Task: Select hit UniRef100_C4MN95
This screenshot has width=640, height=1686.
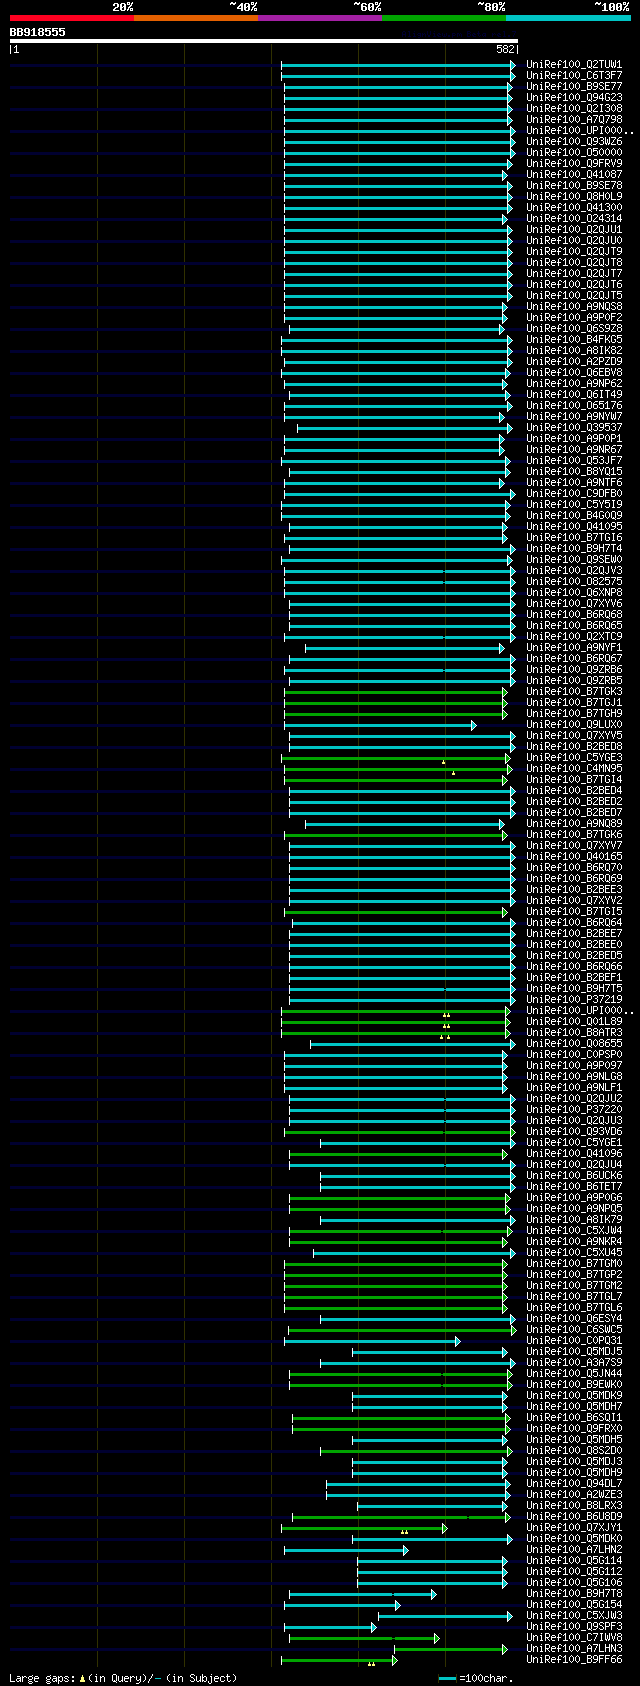Action: coord(574,768)
